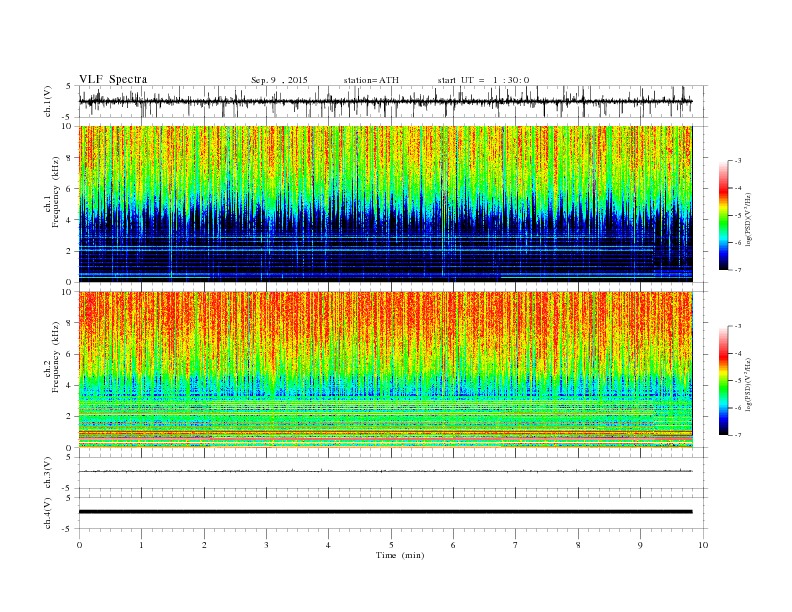Click the "2" kHz tick on ch.2 spectrogram
Image resolution: width=792 pixels, height=612 pixels.
(x=70, y=417)
